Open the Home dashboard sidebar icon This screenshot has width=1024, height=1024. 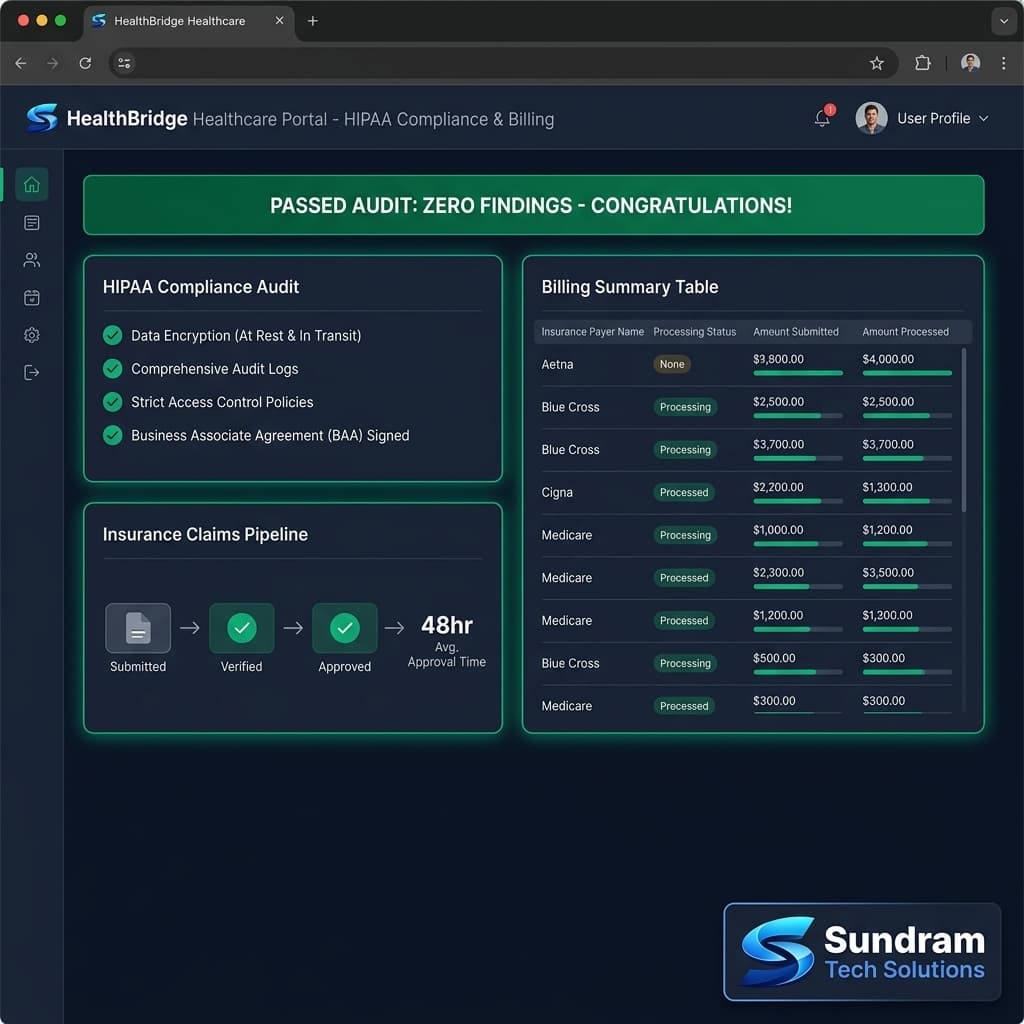[31, 185]
